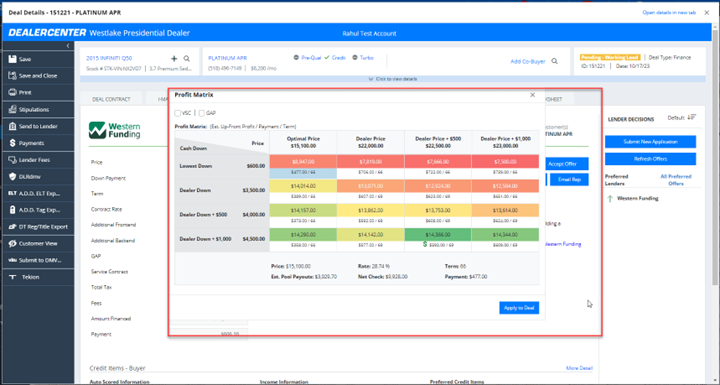Click the More Detail link
Viewport: 720px width, 385px height.
click(579, 368)
